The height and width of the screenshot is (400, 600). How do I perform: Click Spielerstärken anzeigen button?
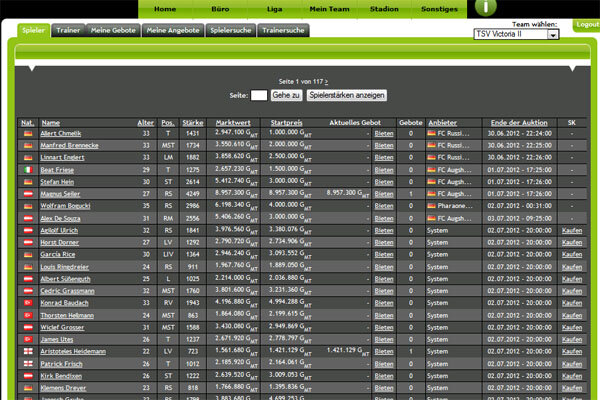(347, 95)
